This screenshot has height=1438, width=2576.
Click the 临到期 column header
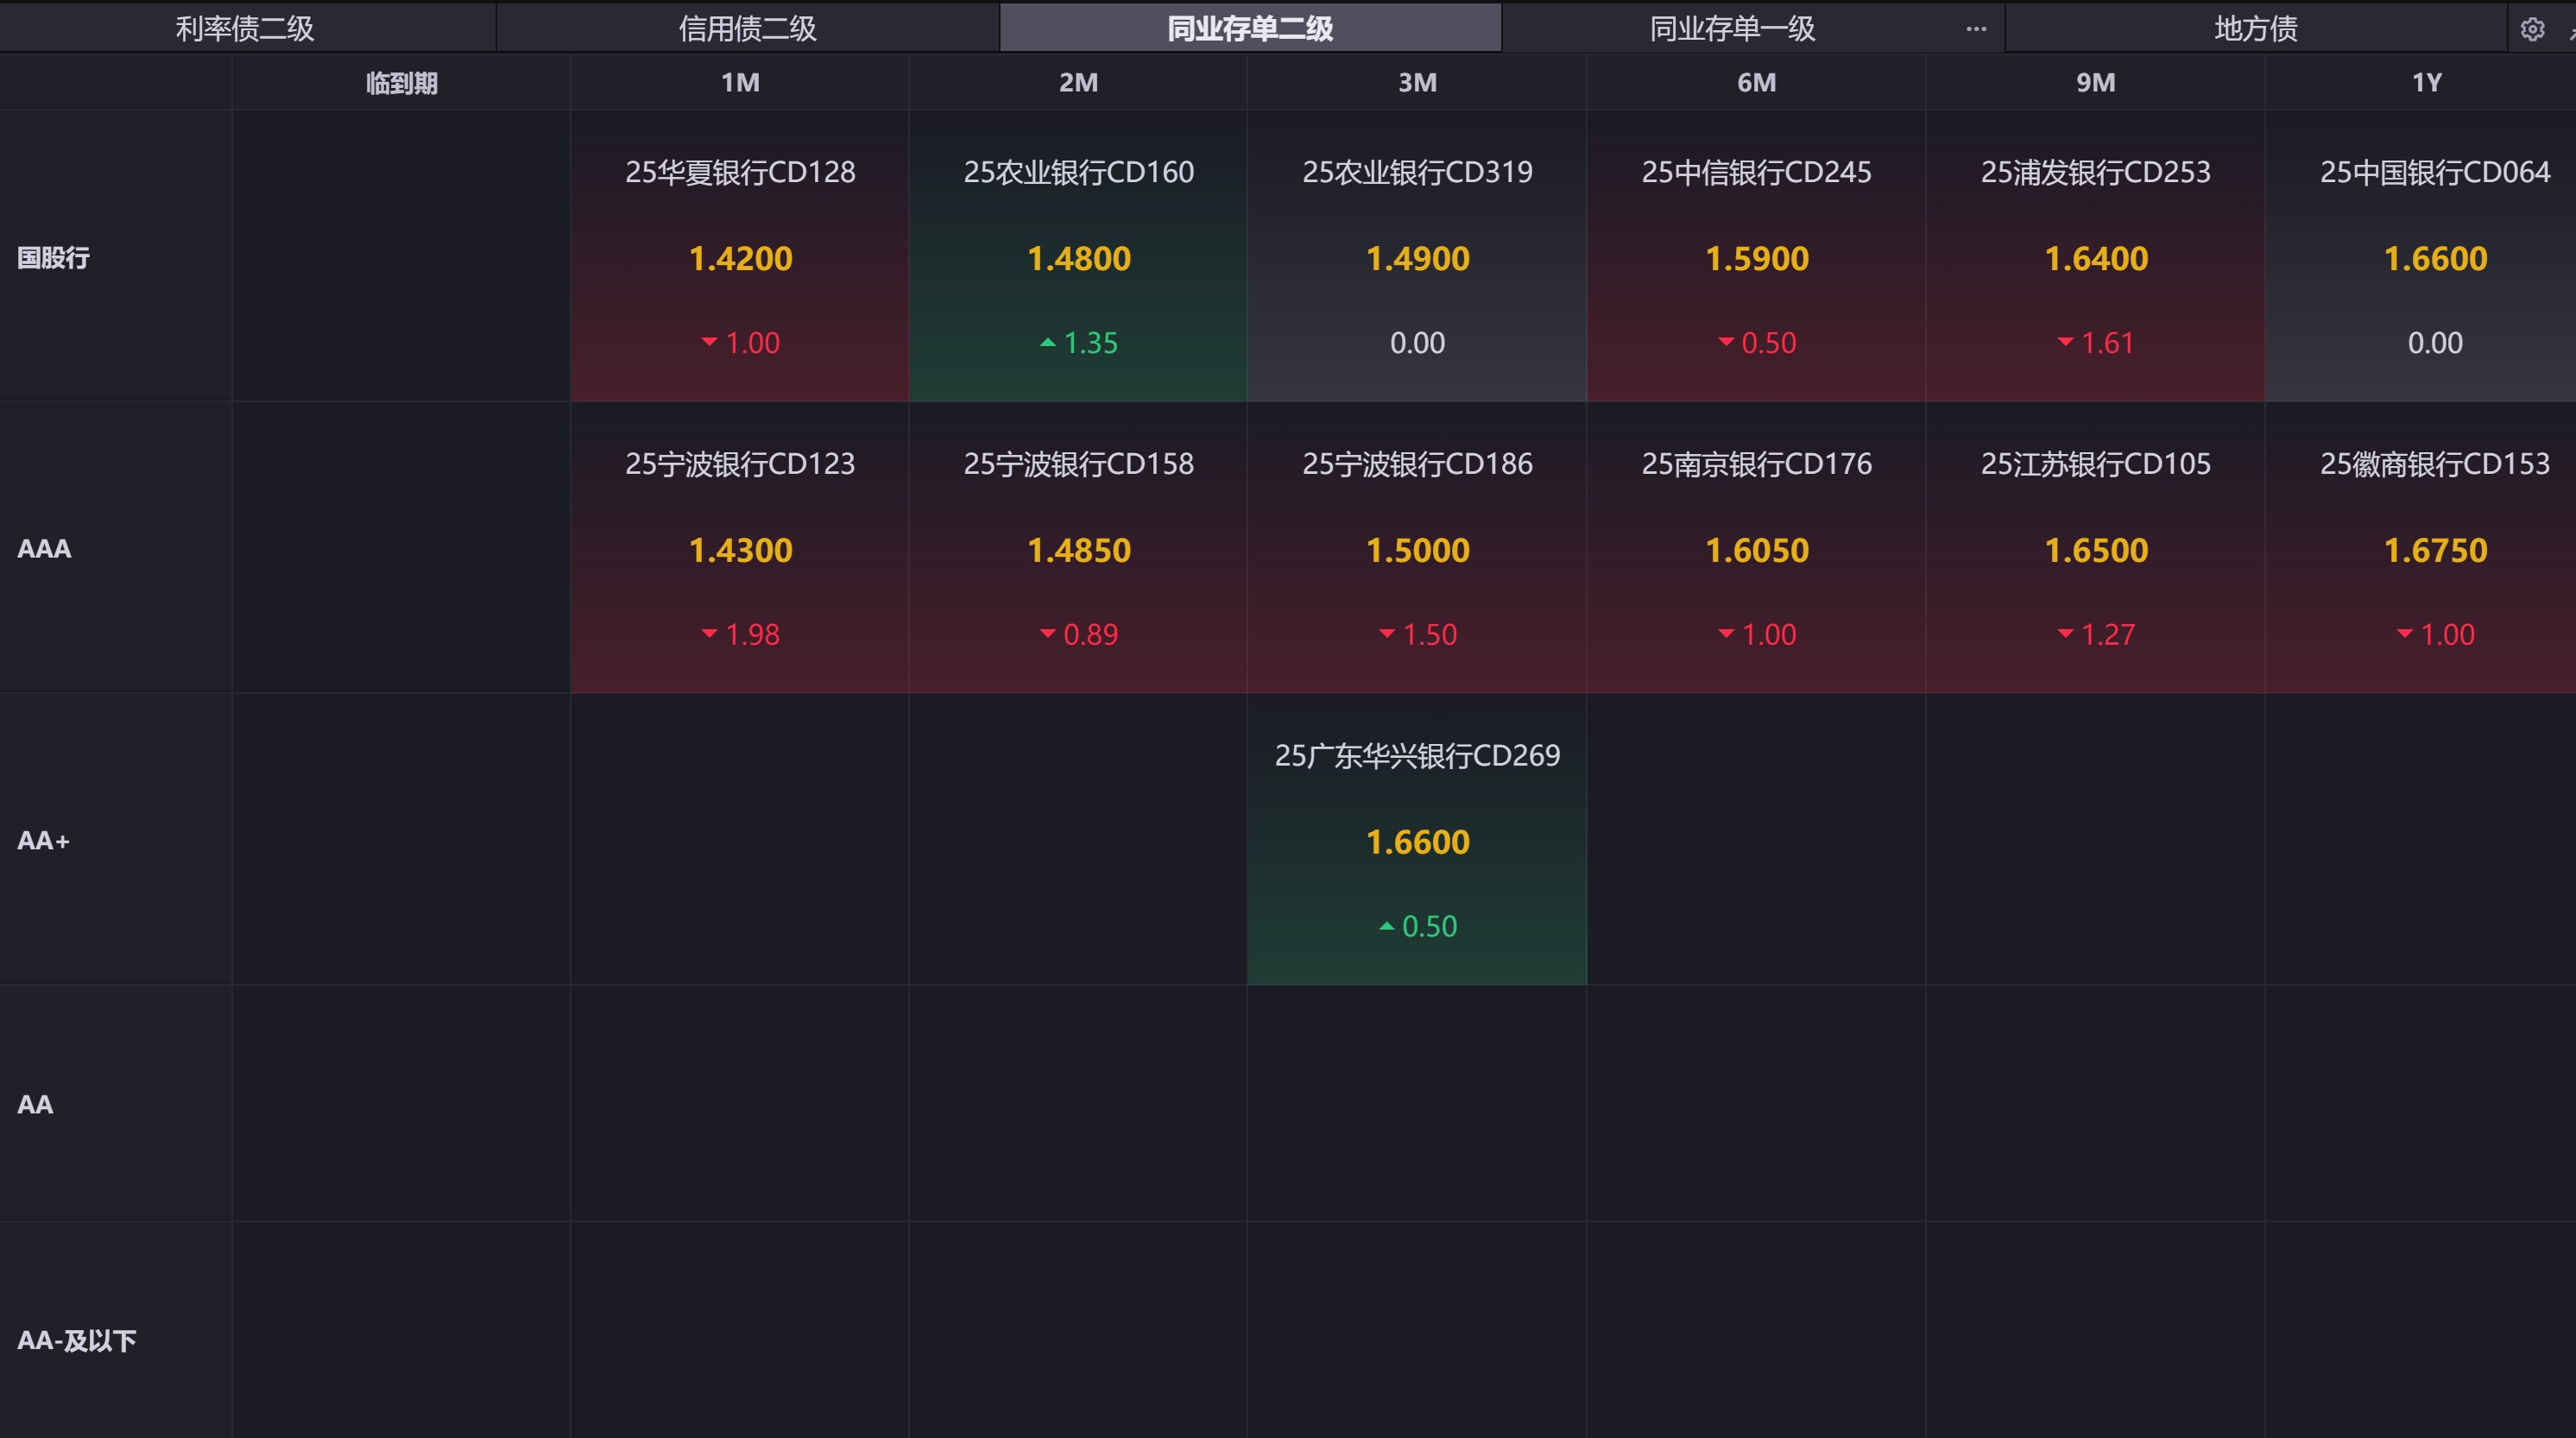click(401, 83)
